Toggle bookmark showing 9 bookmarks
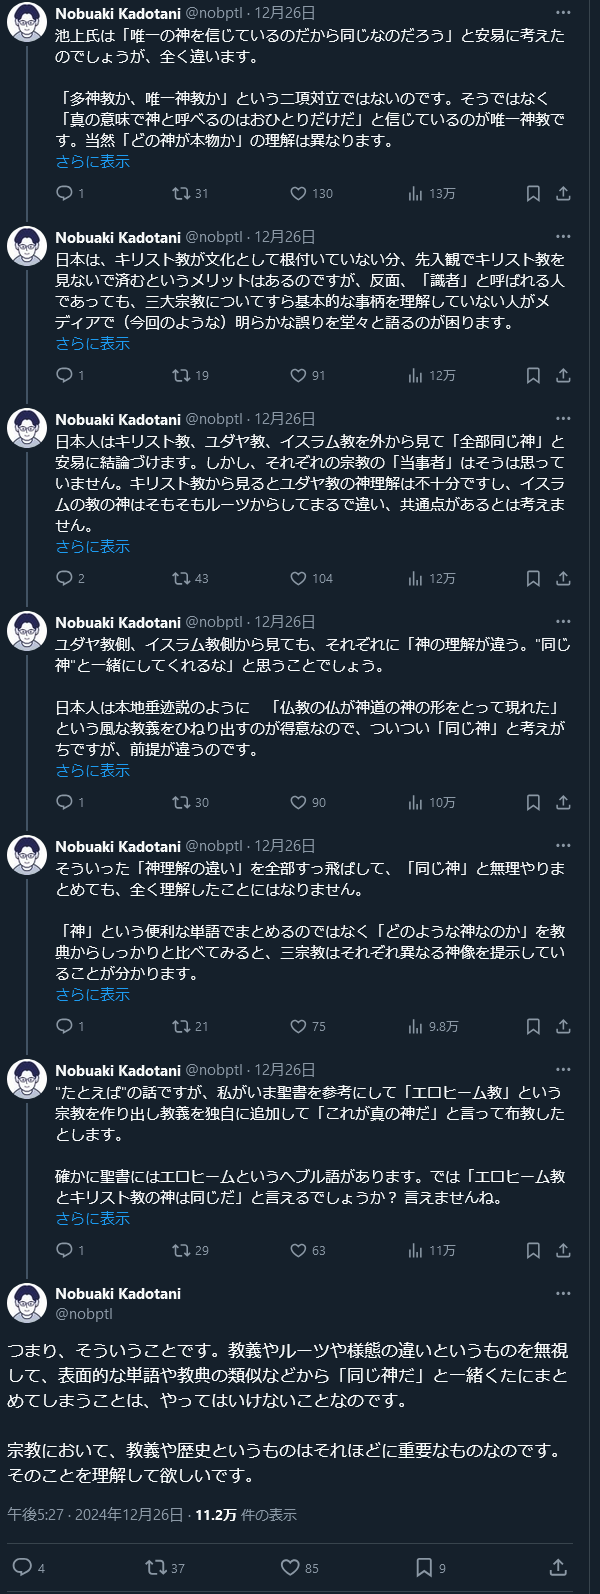Screen dimensions: 600x1594 point(424,1567)
